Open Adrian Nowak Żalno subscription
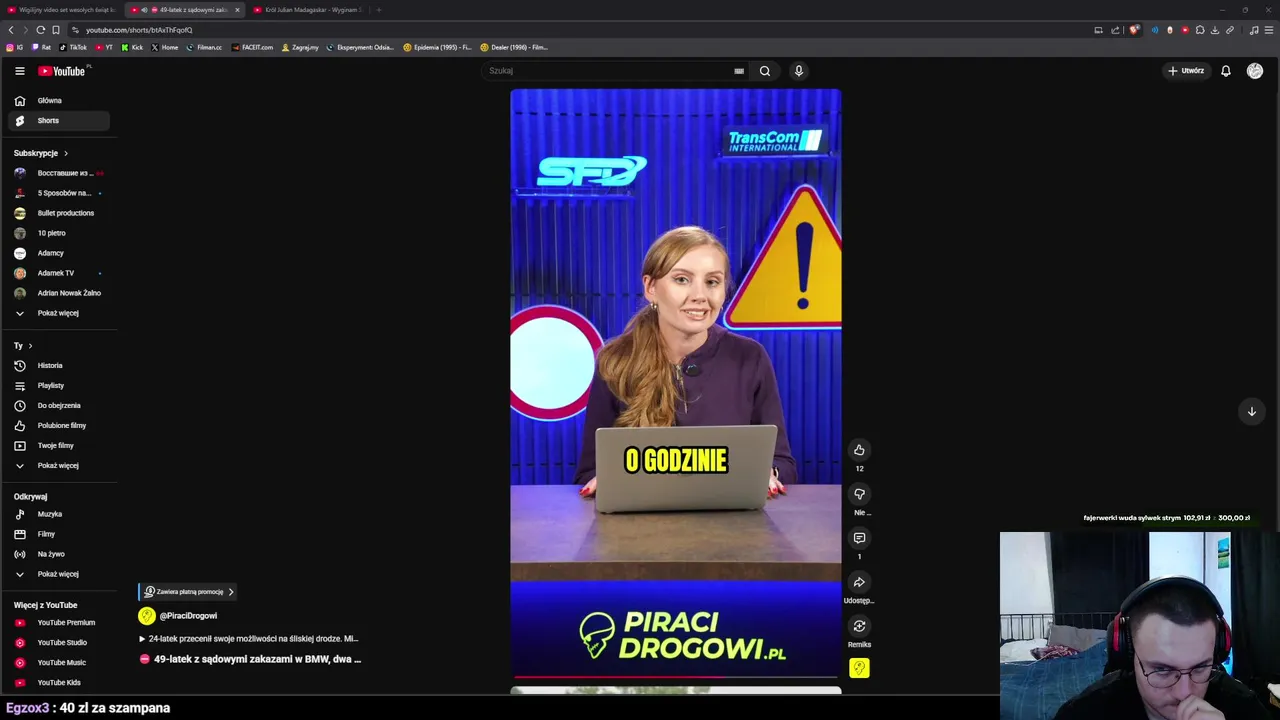The image size is (1280, 720). [58, 293]
